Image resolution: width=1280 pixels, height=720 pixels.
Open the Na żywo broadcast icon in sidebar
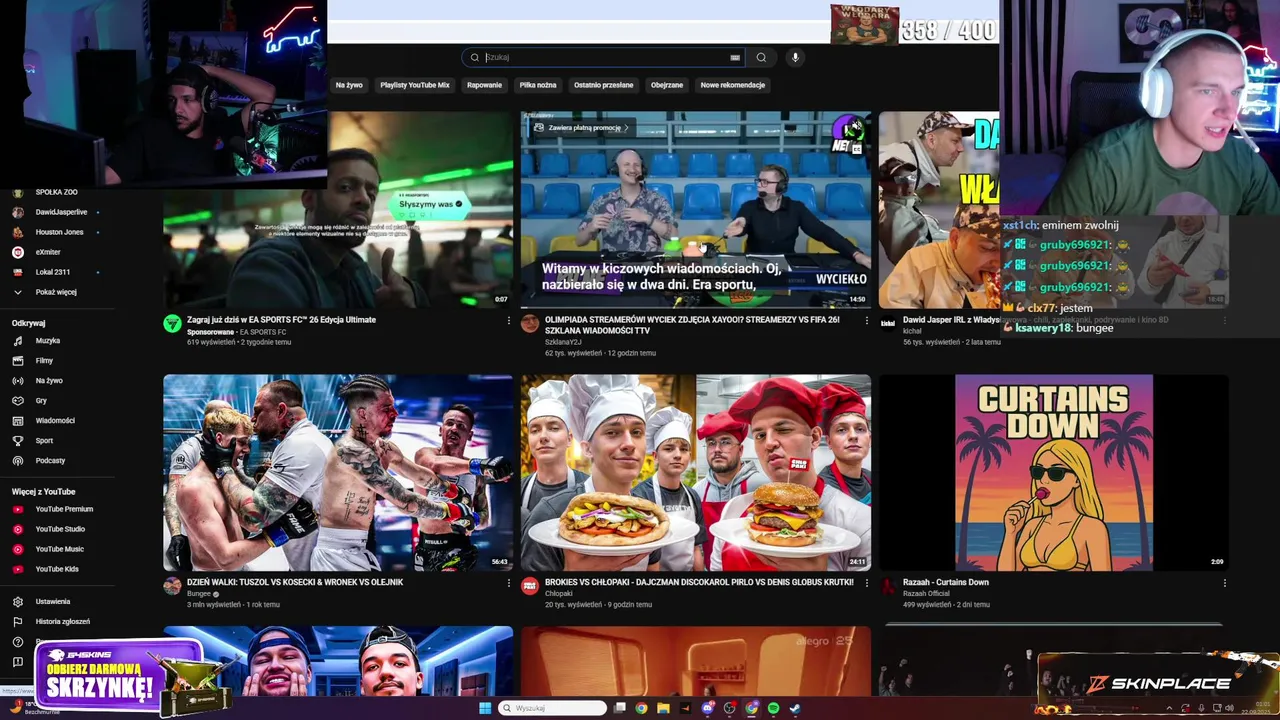click(x=17, y=380)
